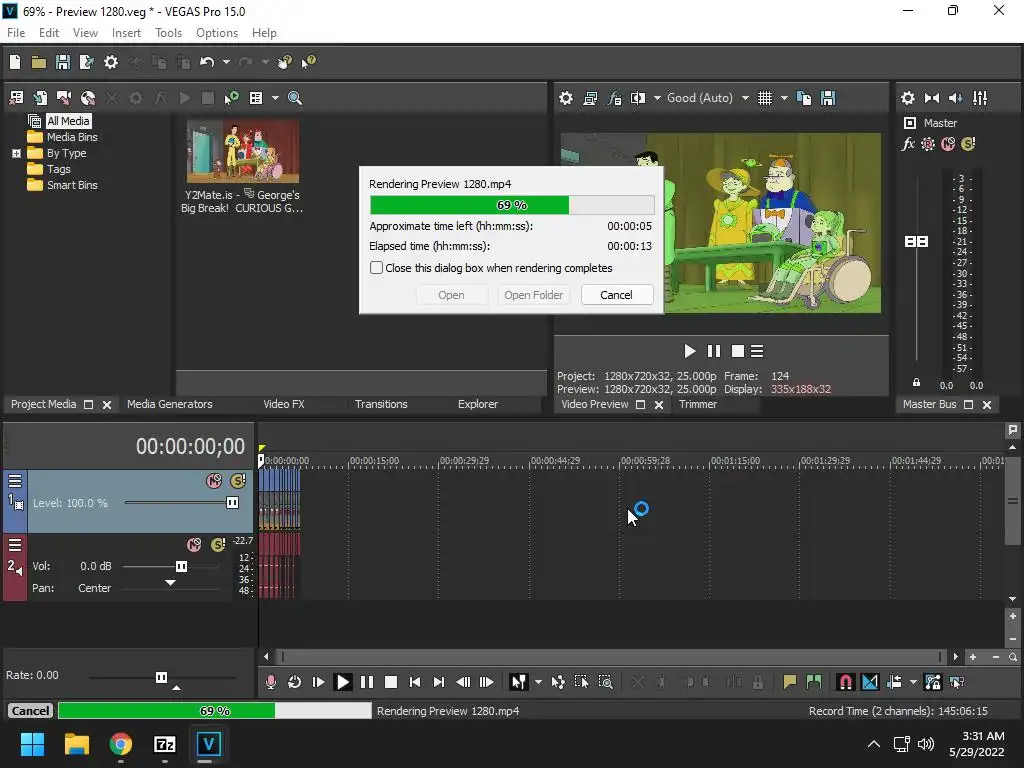Open Video Preview properties gear icon

[x=566, y=99]
